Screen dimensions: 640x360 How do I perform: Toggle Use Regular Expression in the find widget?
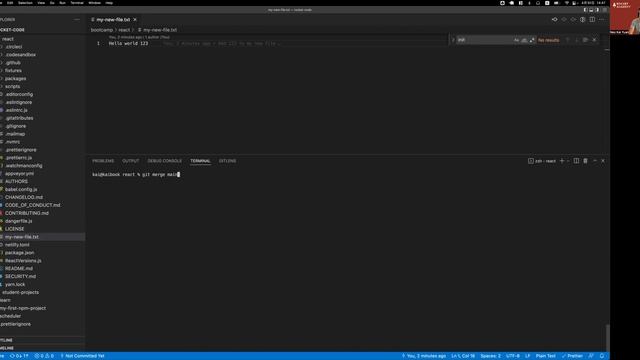(532, 40)
